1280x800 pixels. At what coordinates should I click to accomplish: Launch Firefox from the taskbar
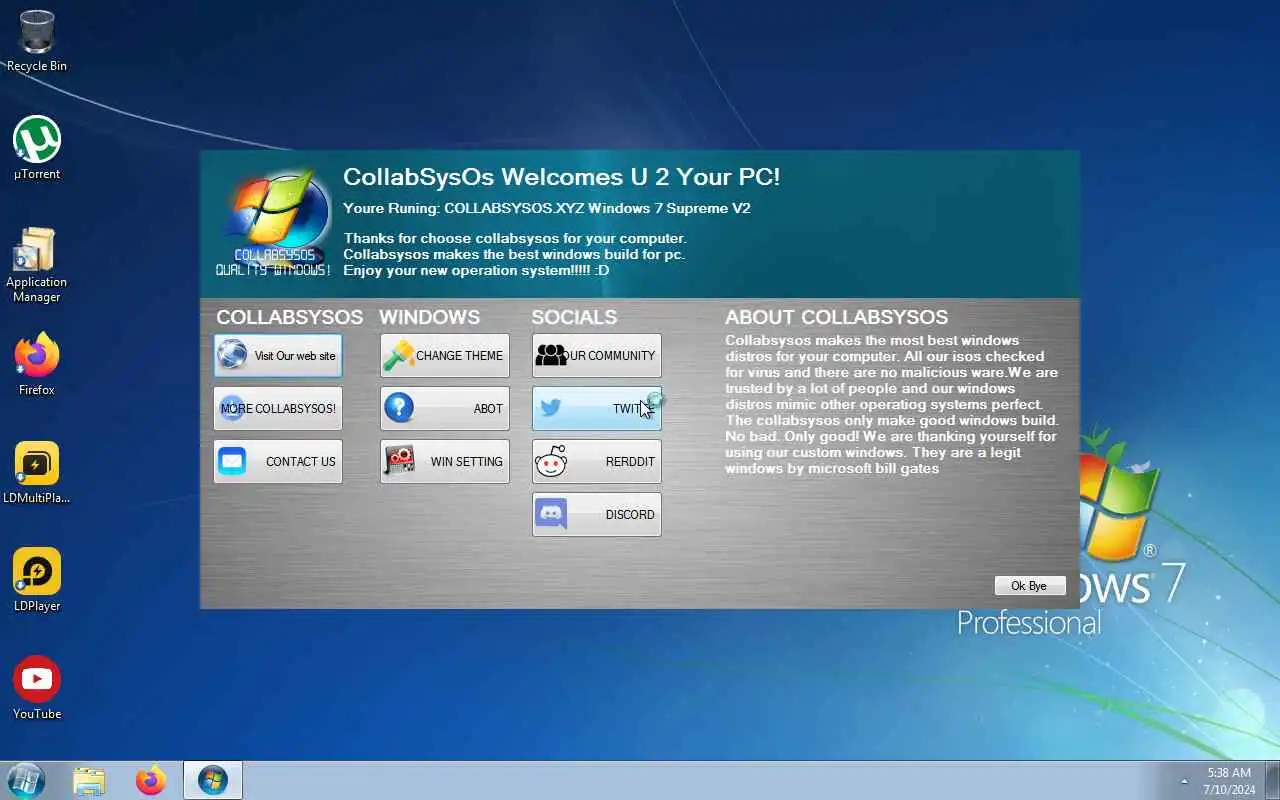[x=151, y=780]
